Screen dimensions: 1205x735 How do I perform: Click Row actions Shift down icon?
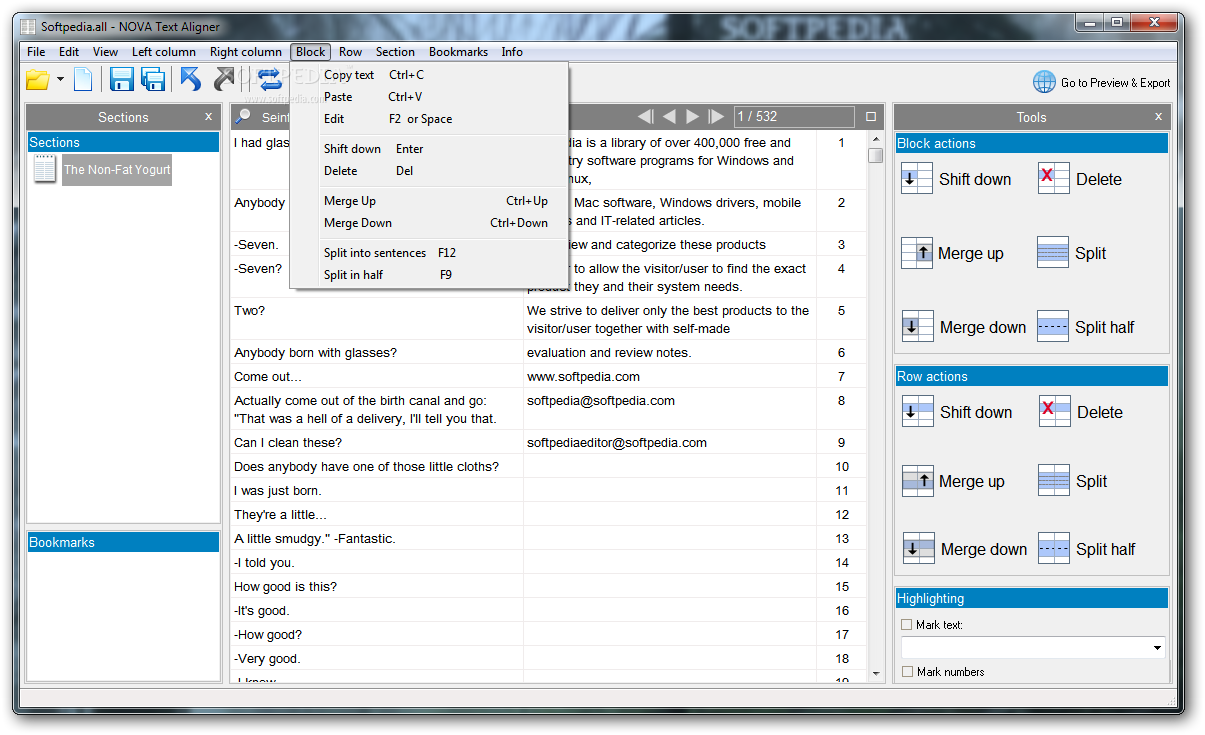(x=918, y=411)
